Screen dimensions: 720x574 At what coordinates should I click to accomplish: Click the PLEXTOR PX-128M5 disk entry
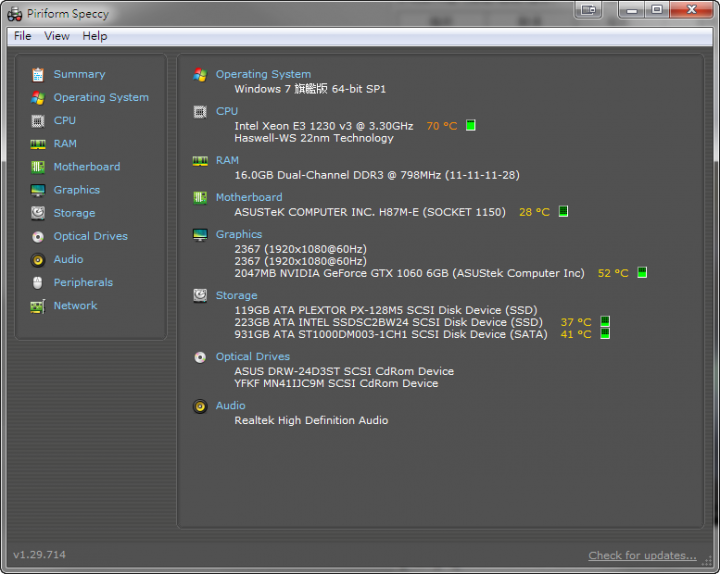pos(386,310)
